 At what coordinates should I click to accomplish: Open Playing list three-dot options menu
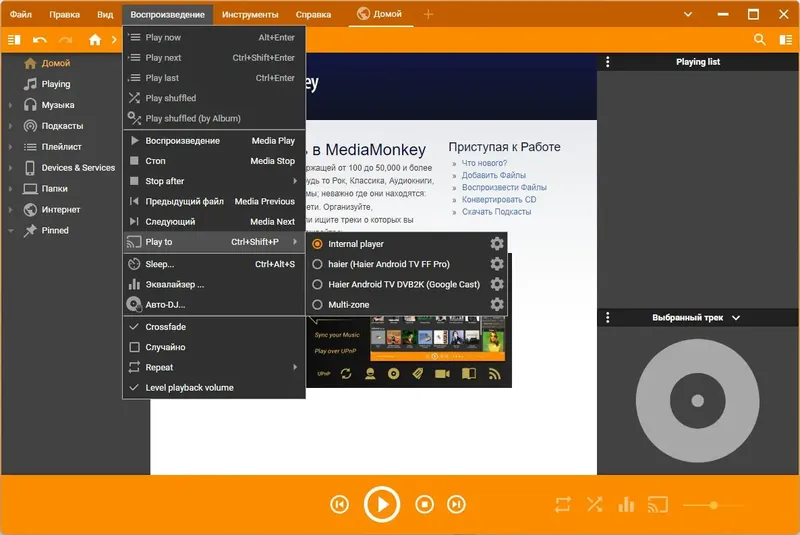[607, 62]
